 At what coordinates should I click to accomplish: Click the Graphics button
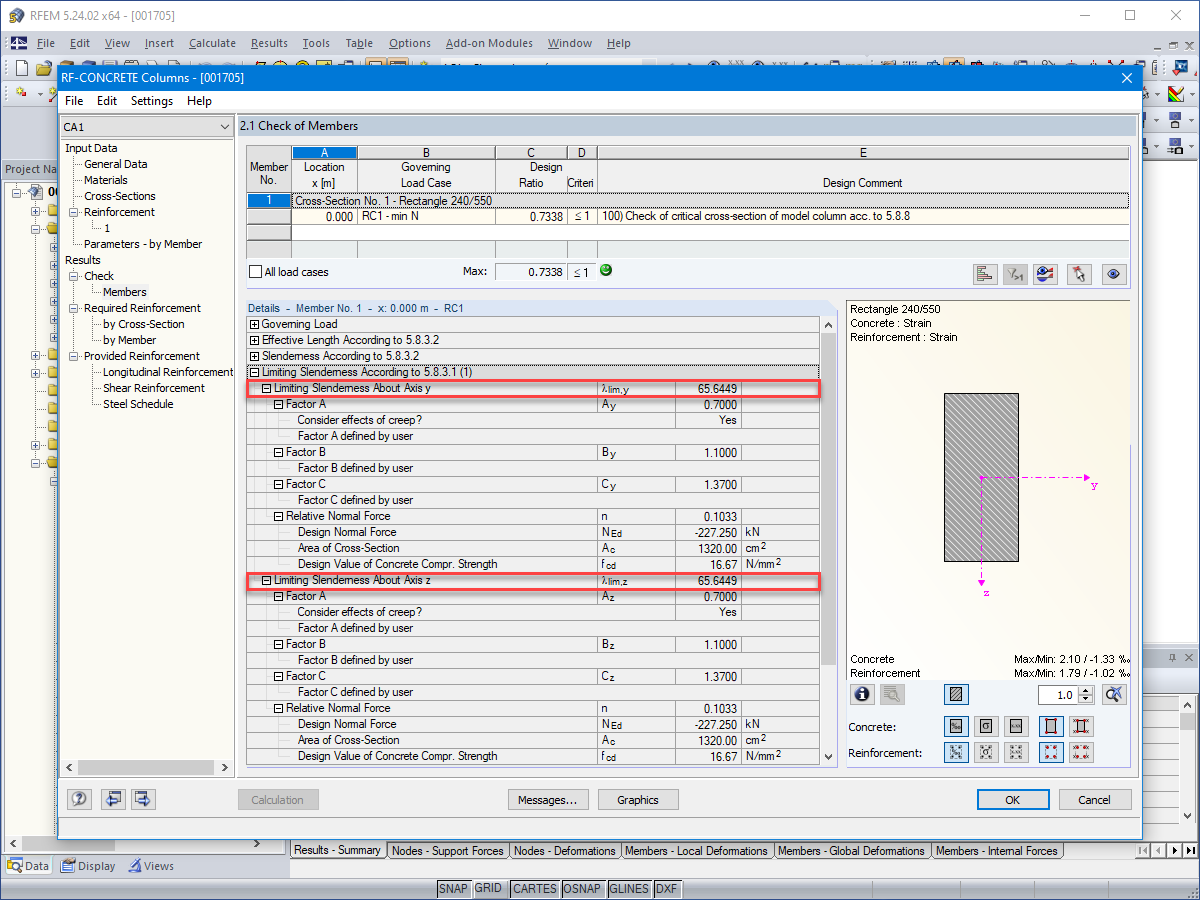pos(638,800)
